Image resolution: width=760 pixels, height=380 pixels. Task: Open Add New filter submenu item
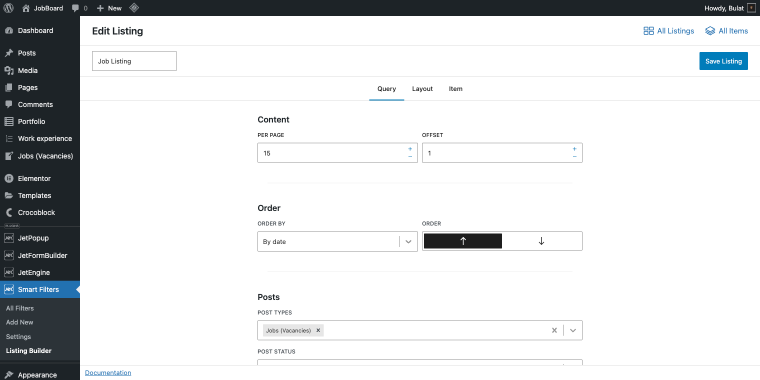[19, 322]
